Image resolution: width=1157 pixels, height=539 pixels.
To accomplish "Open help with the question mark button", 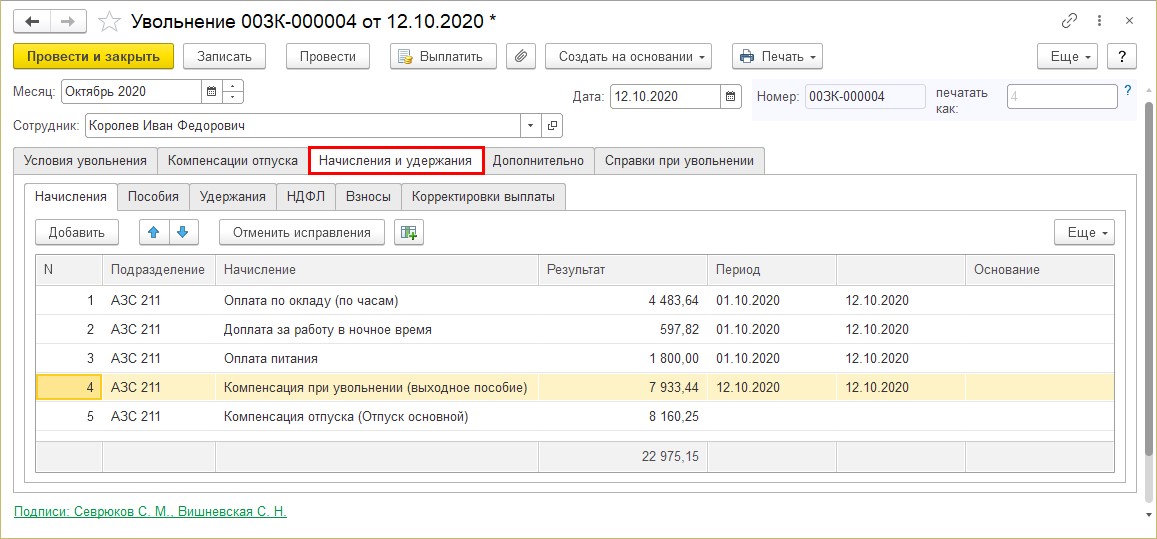I will coord(1122,56).
